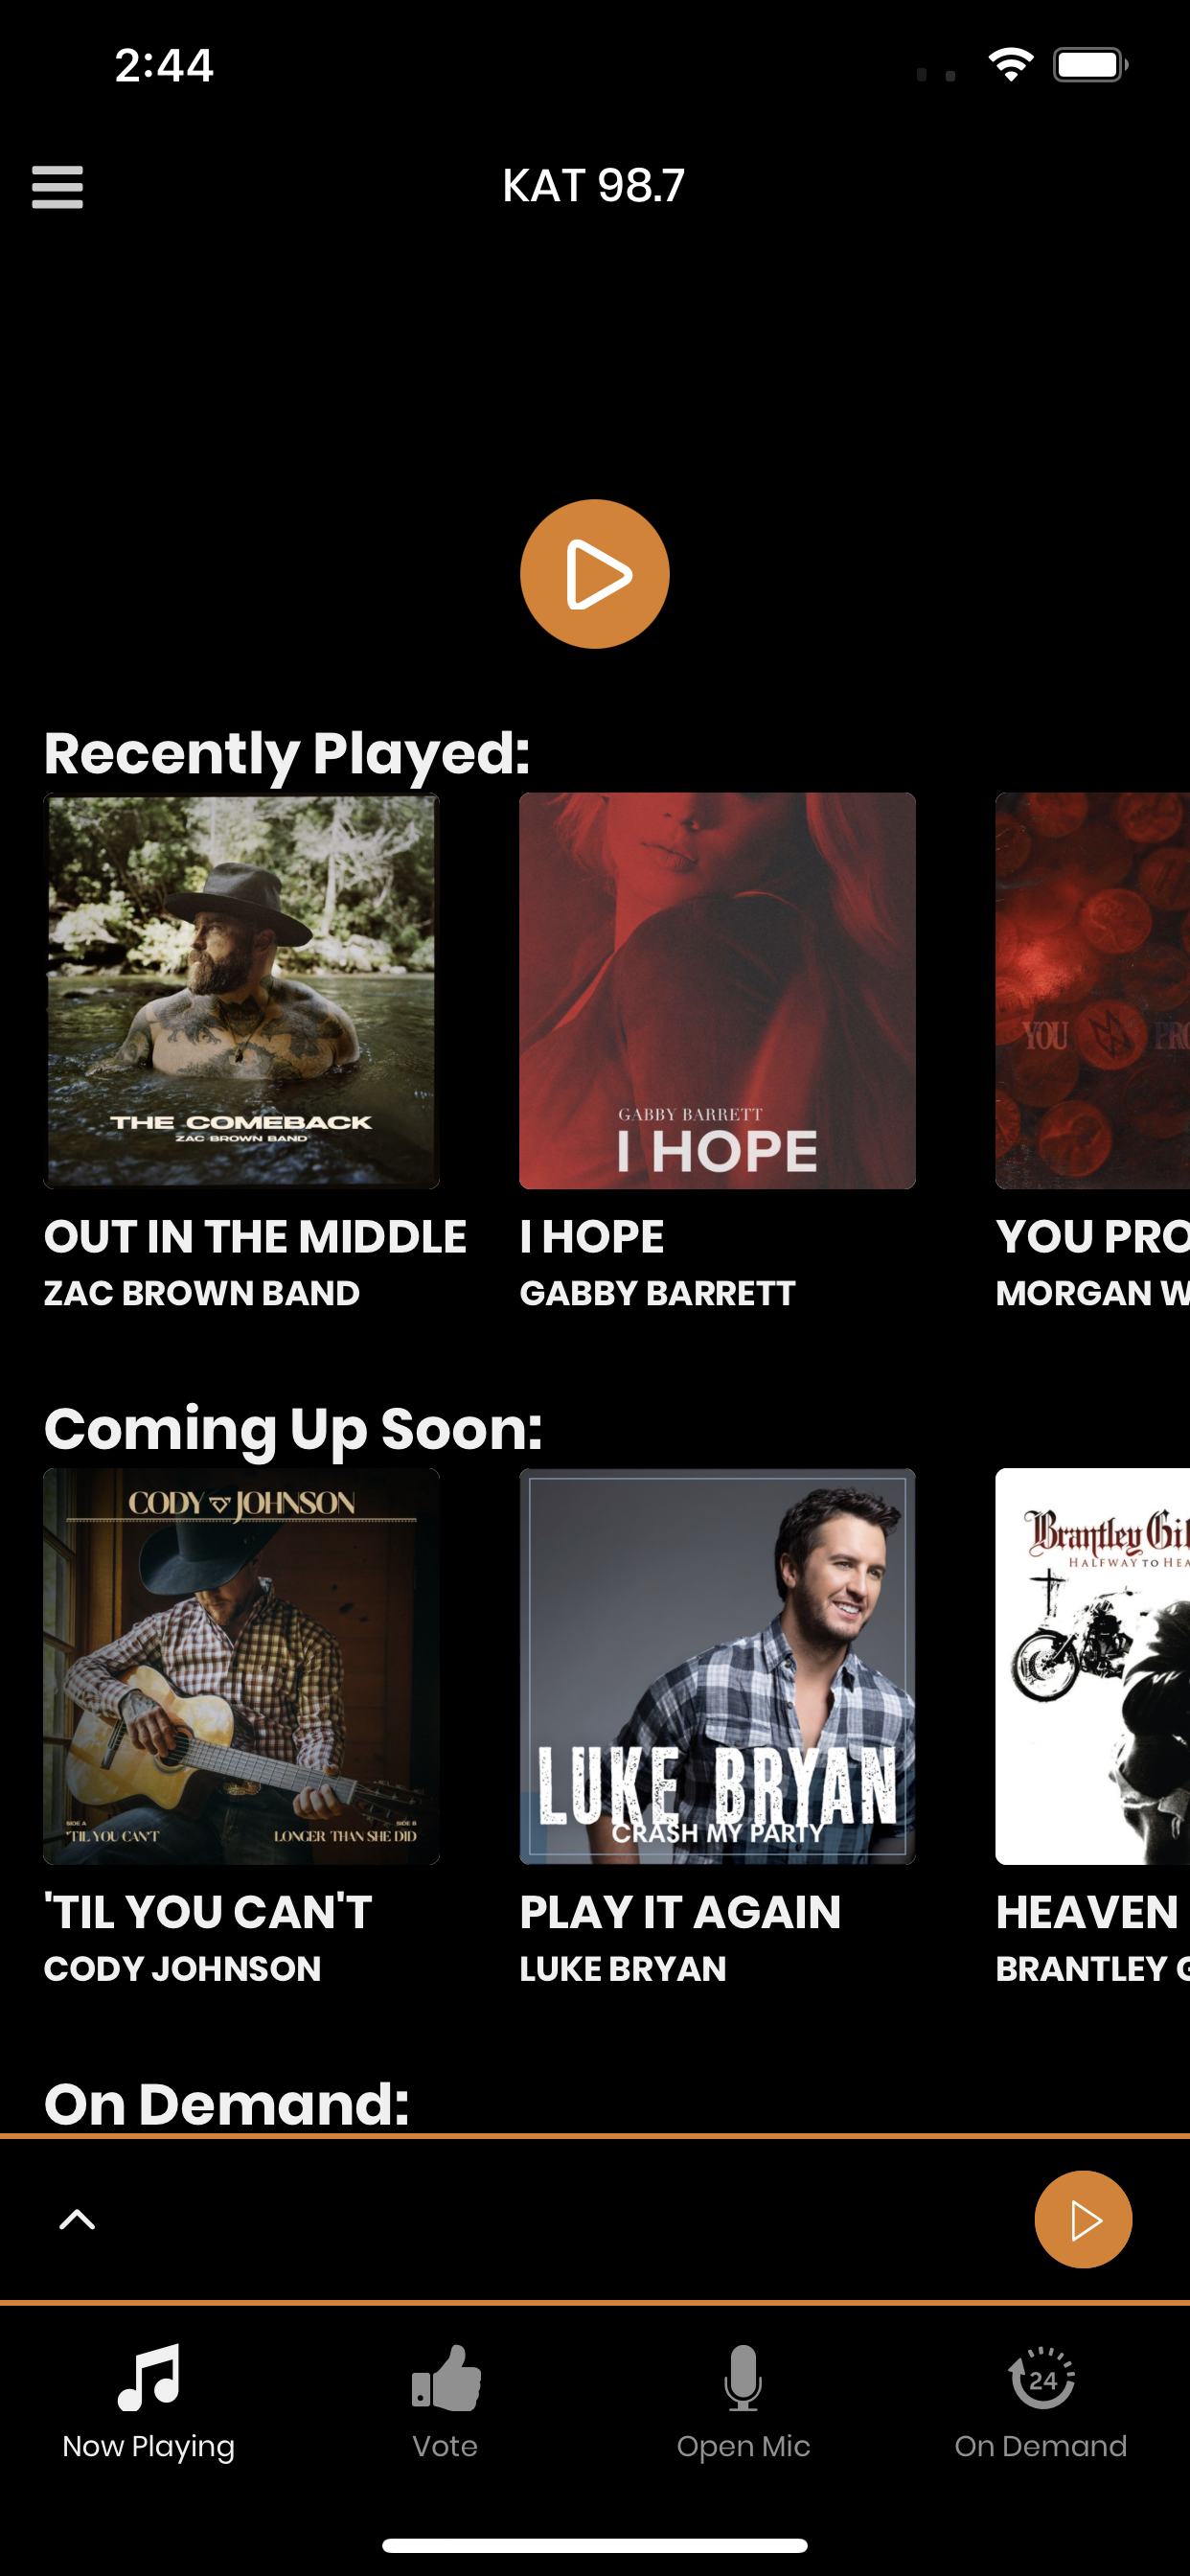Expand the mini player with the up chevron
The height and width of the screenshot is (2576, 1190).
coord(77,2220)
